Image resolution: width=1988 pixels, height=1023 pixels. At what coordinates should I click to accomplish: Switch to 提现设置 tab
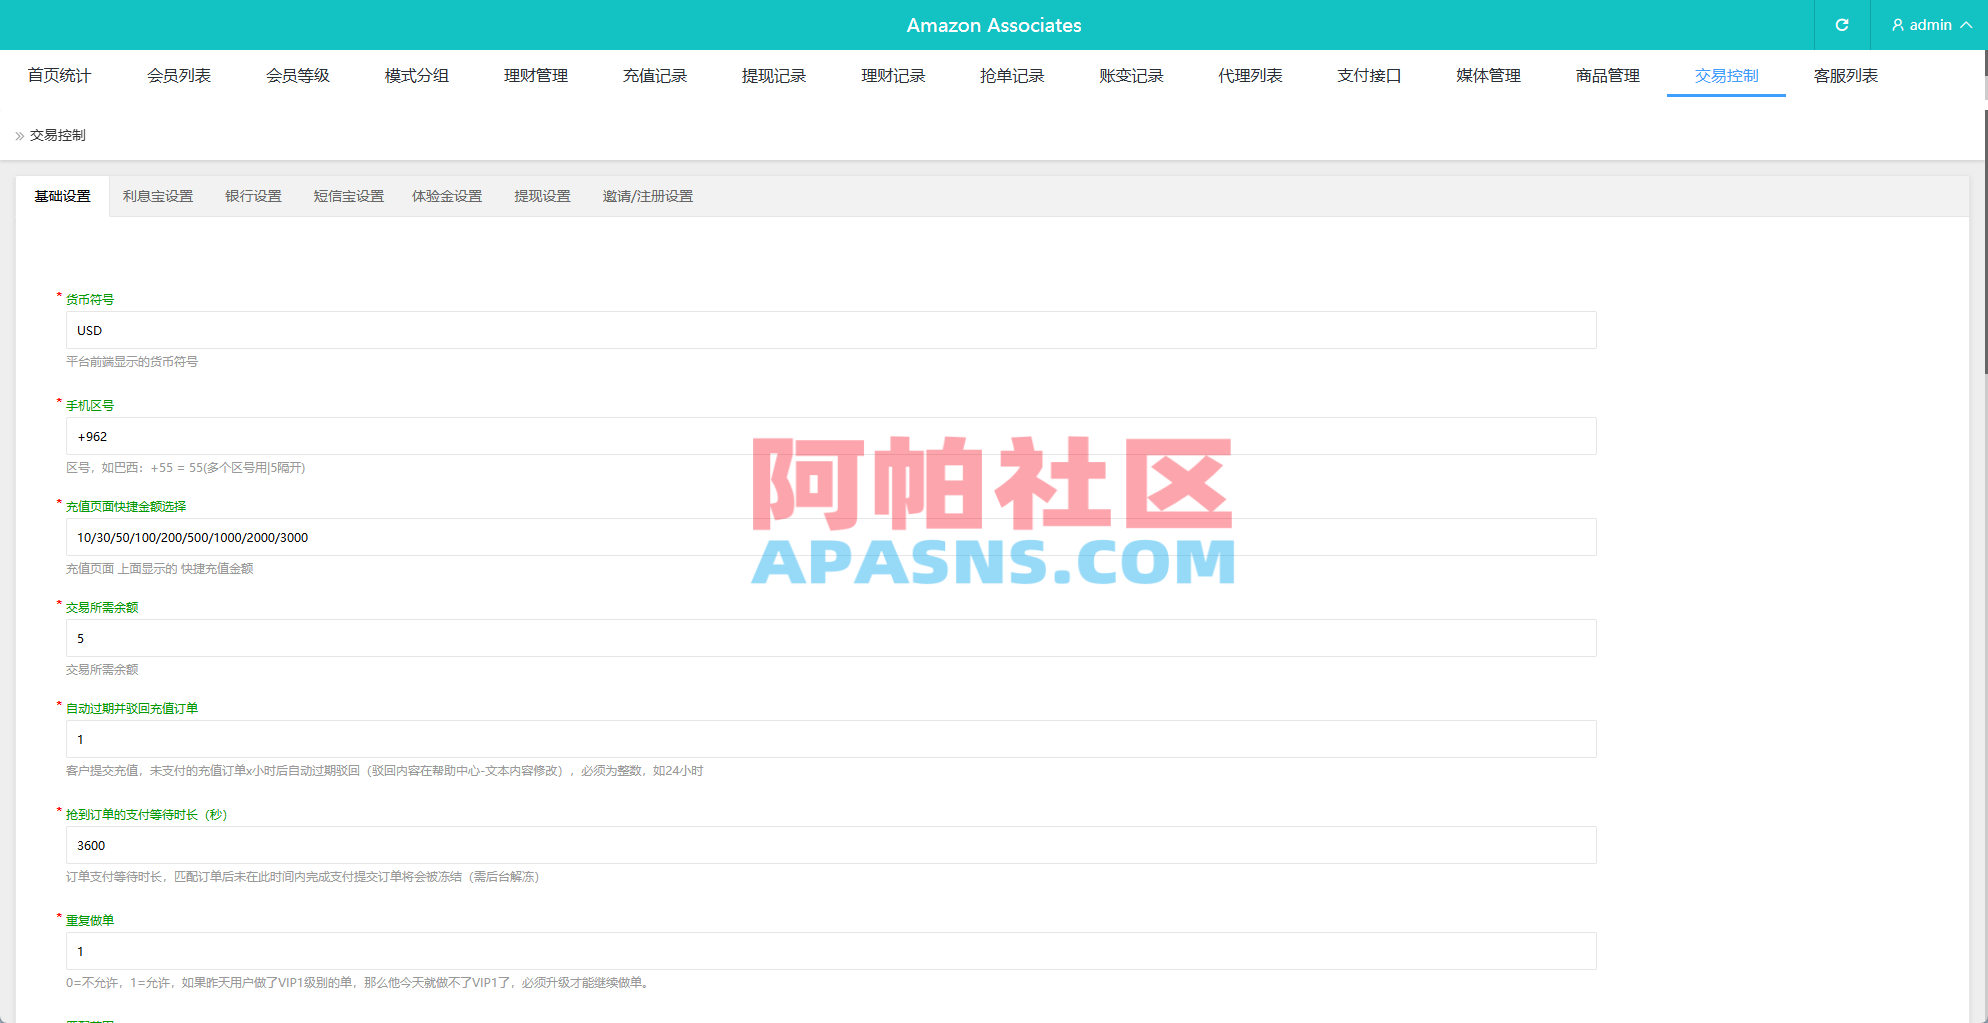[x=542, y=196]
